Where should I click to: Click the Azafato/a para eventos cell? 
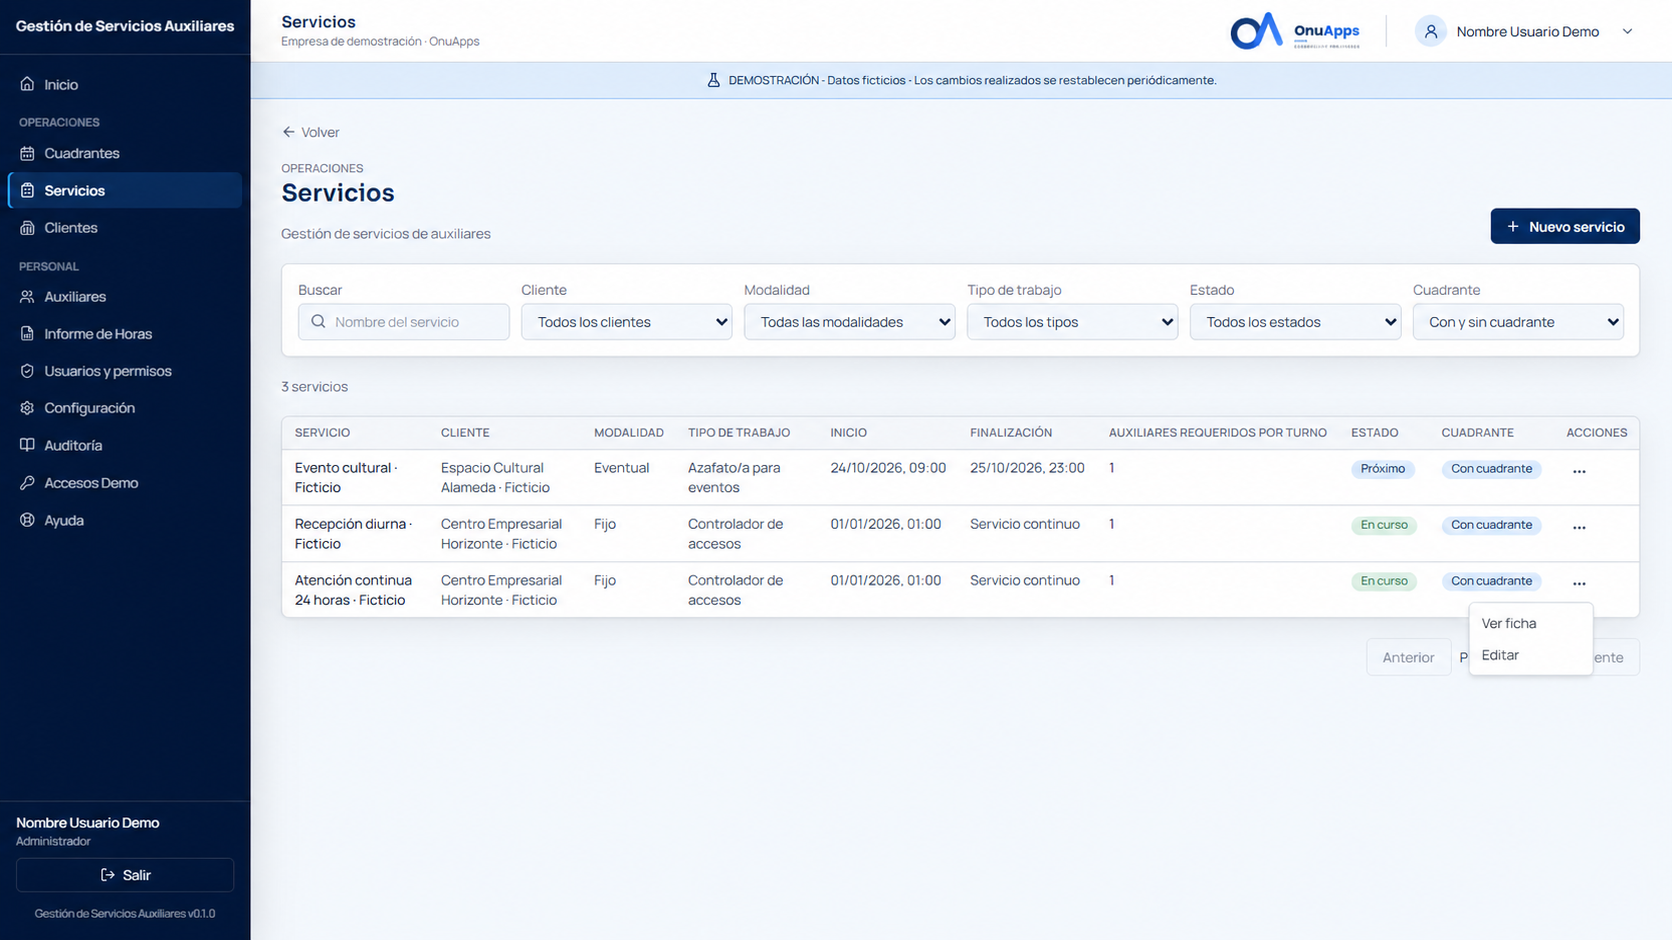click(734, 477)
